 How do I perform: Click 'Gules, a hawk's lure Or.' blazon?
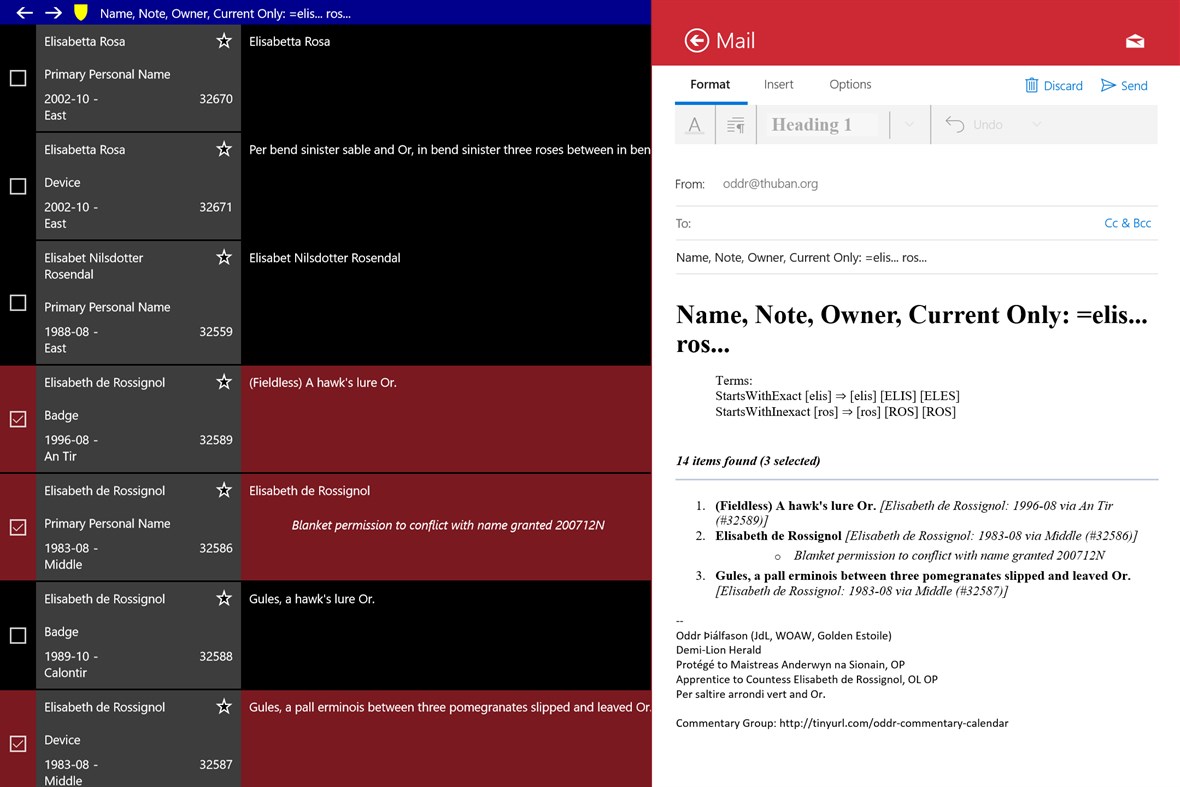[312, 599]
